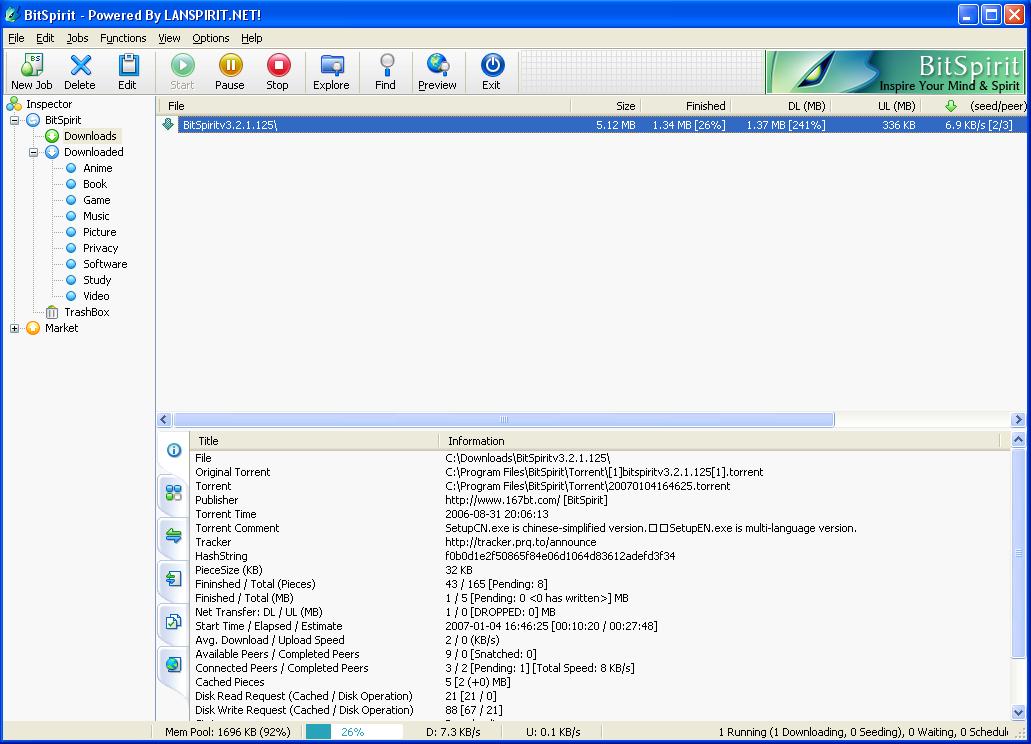Click the job list horizontal scrollbar thumb
Screen dimensions: 1031x744
pos(504,420)
